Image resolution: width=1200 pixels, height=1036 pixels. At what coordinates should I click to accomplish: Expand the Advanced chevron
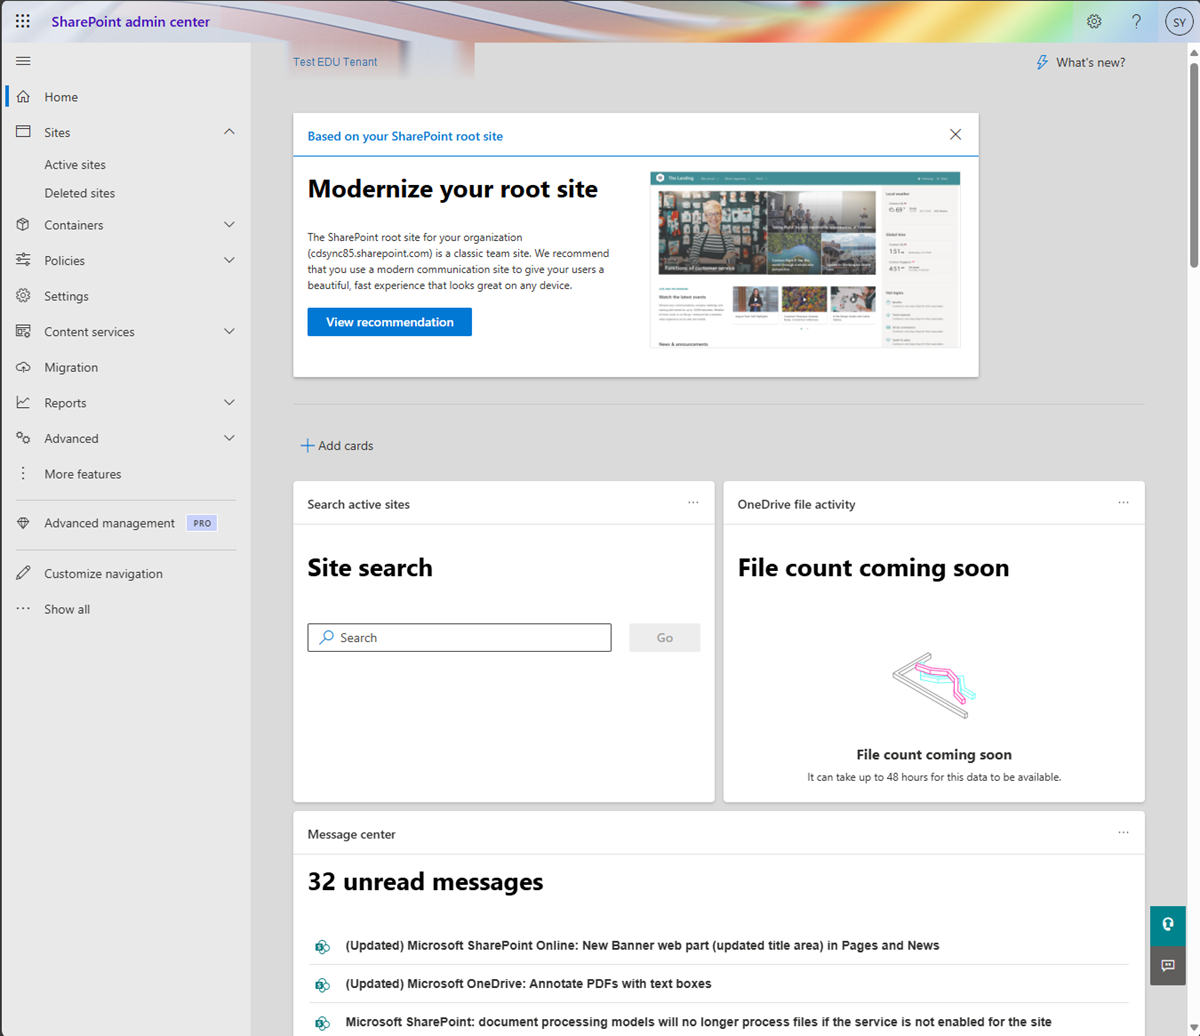pyautogui.click(x=229, y=438)
